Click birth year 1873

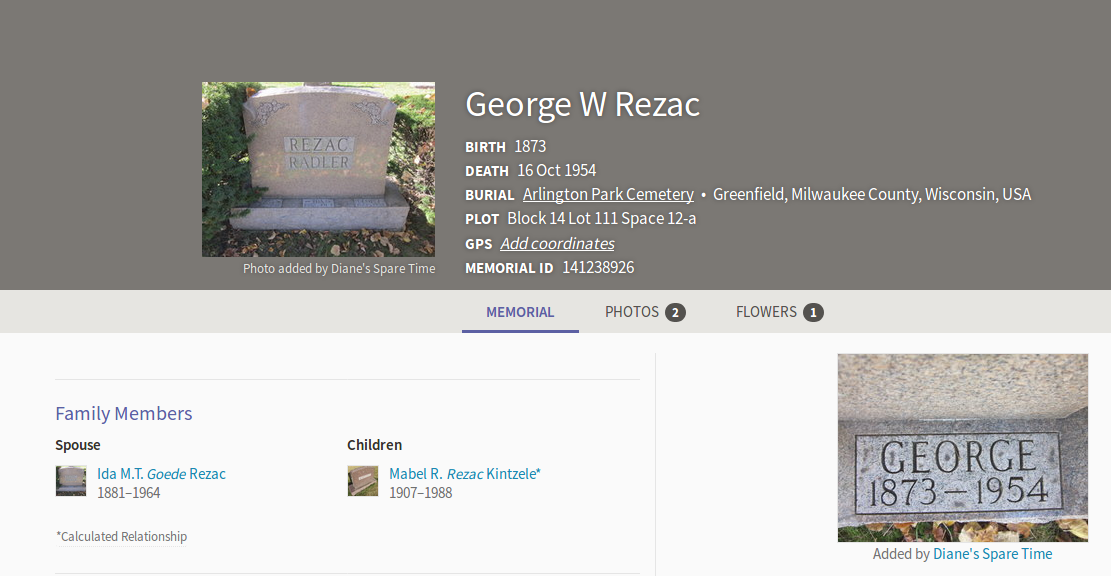coord(530,147)
